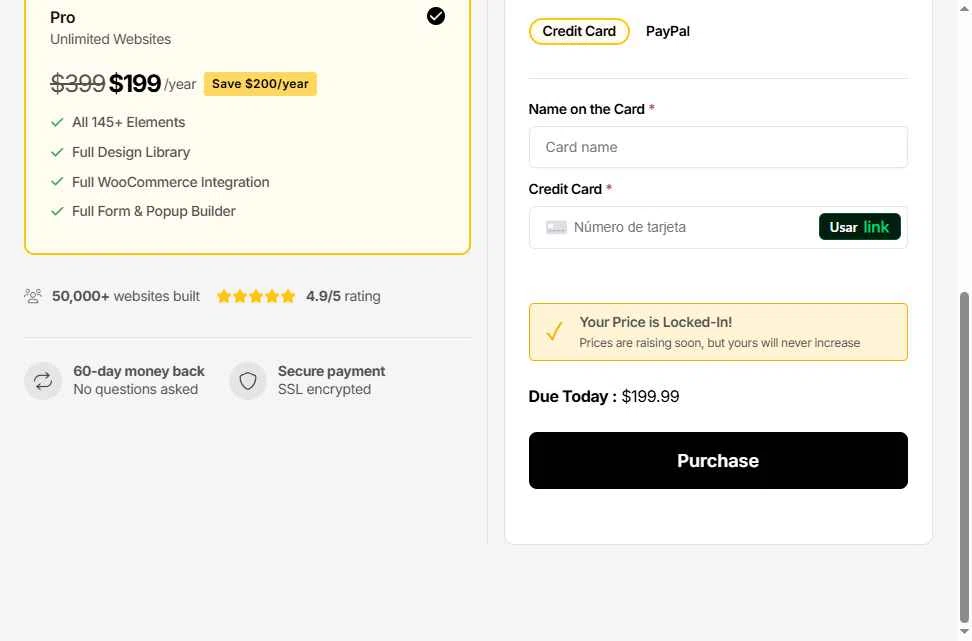Click the users icon beside 50,000+ websites
This screenshot has width=972, height=641.
click(x=33, y=296)
